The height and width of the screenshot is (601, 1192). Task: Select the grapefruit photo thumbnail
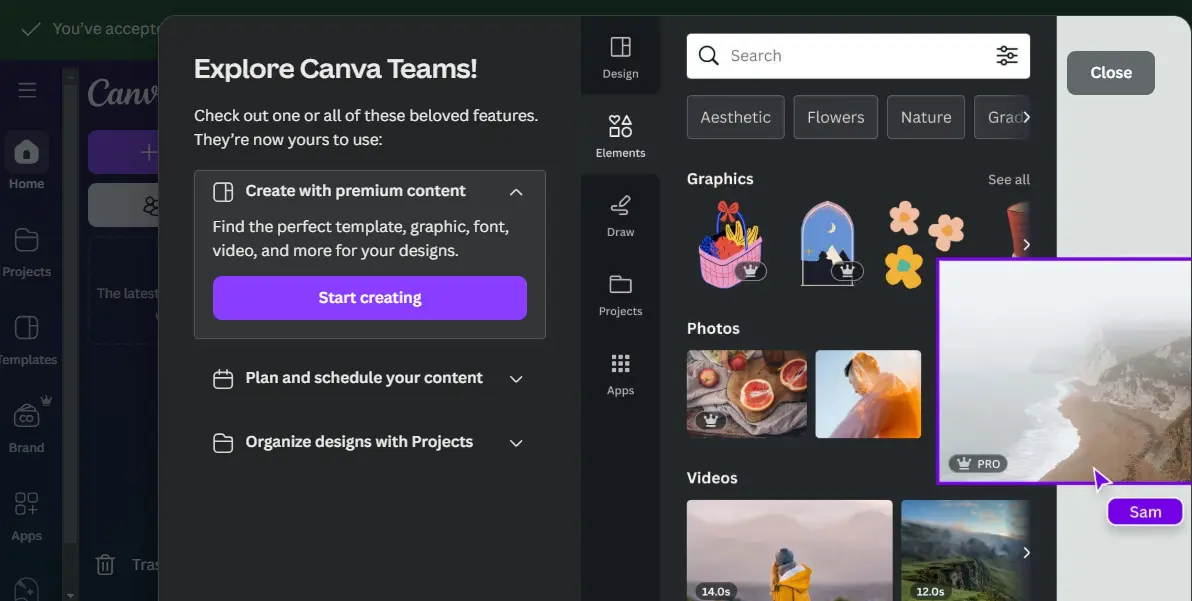[x=747, y=394]
